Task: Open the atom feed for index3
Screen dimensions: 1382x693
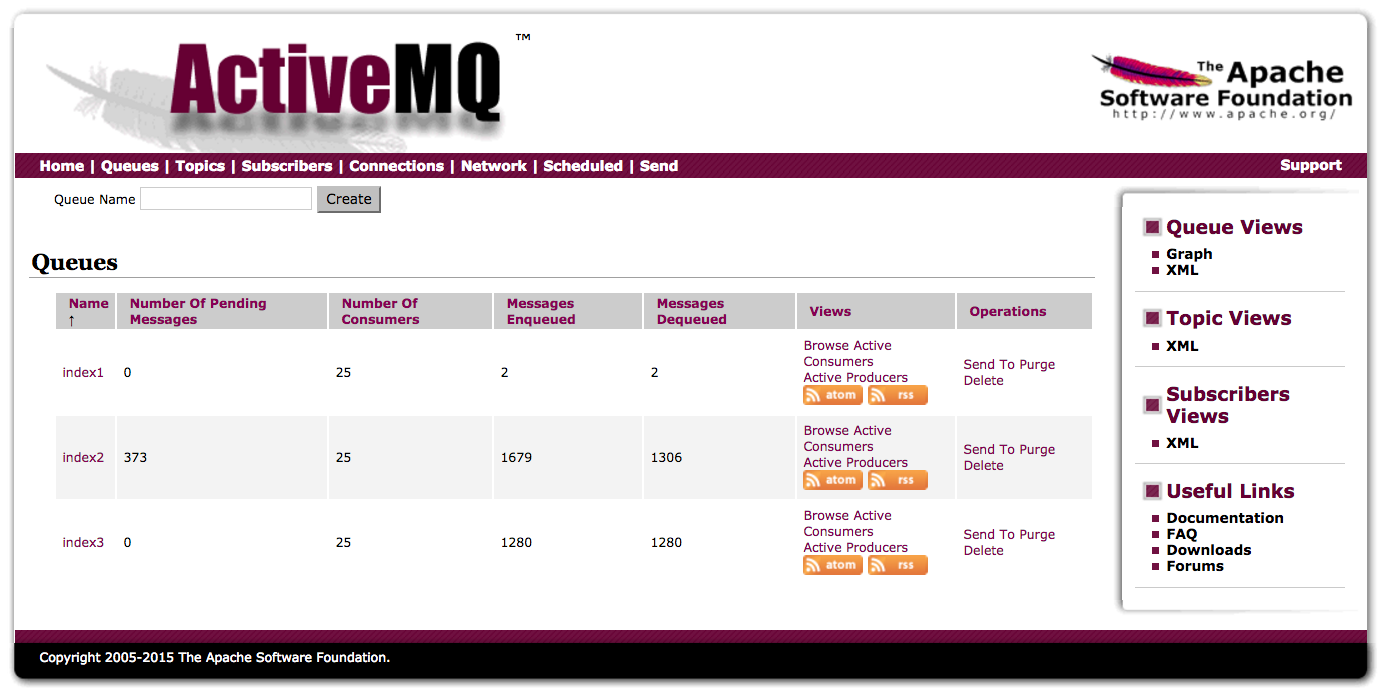Action: 833,565
